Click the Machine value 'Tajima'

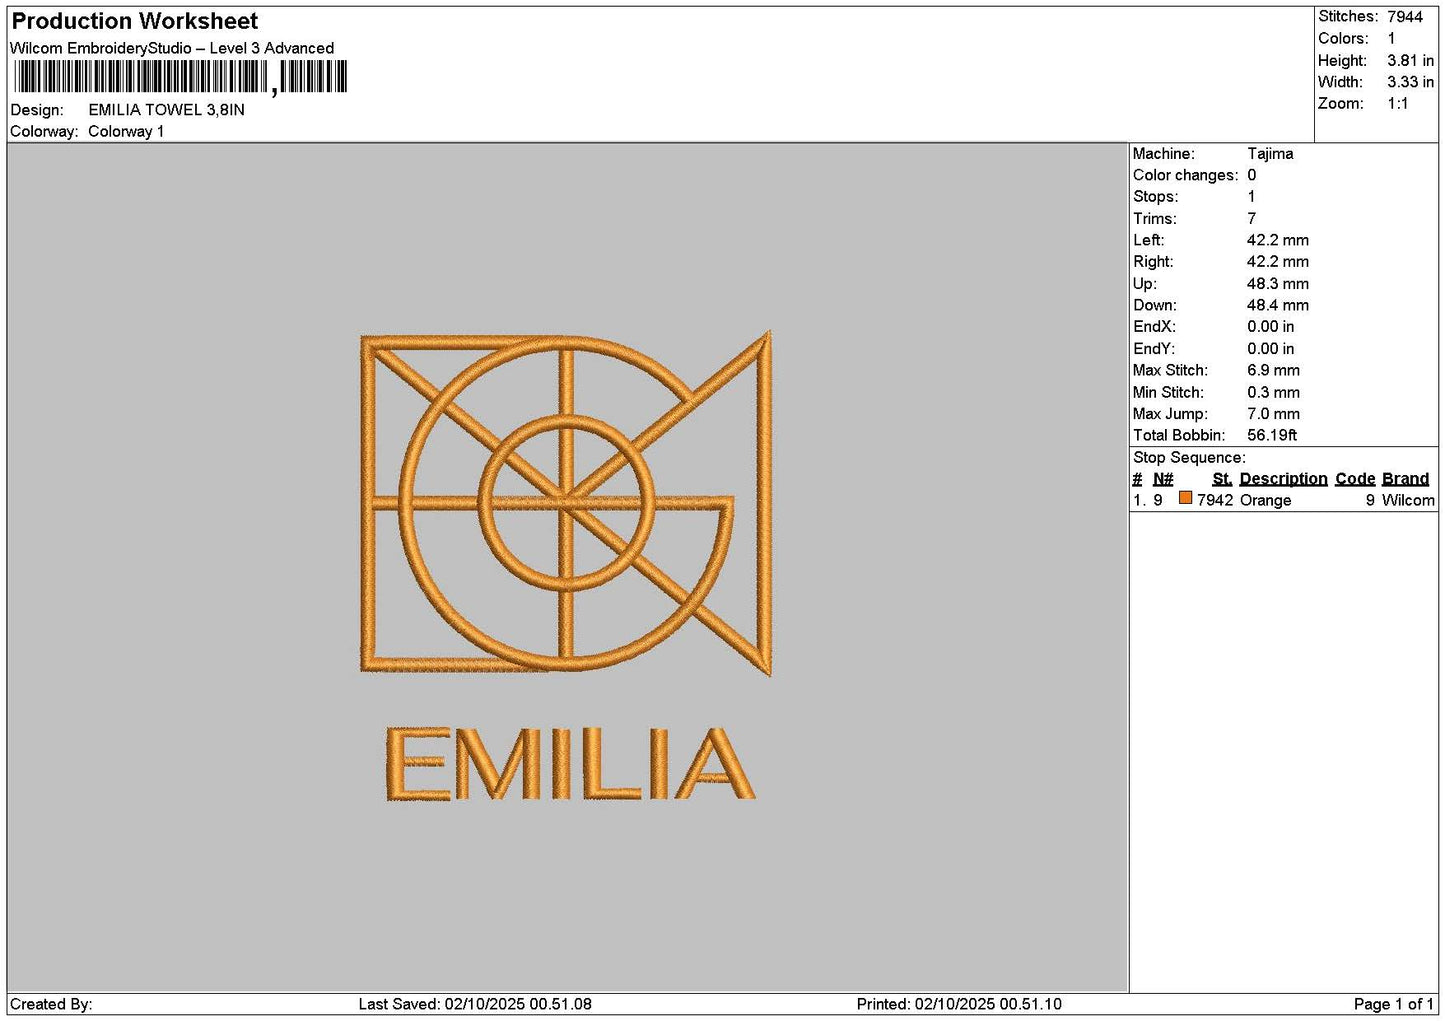[1270, 154]
